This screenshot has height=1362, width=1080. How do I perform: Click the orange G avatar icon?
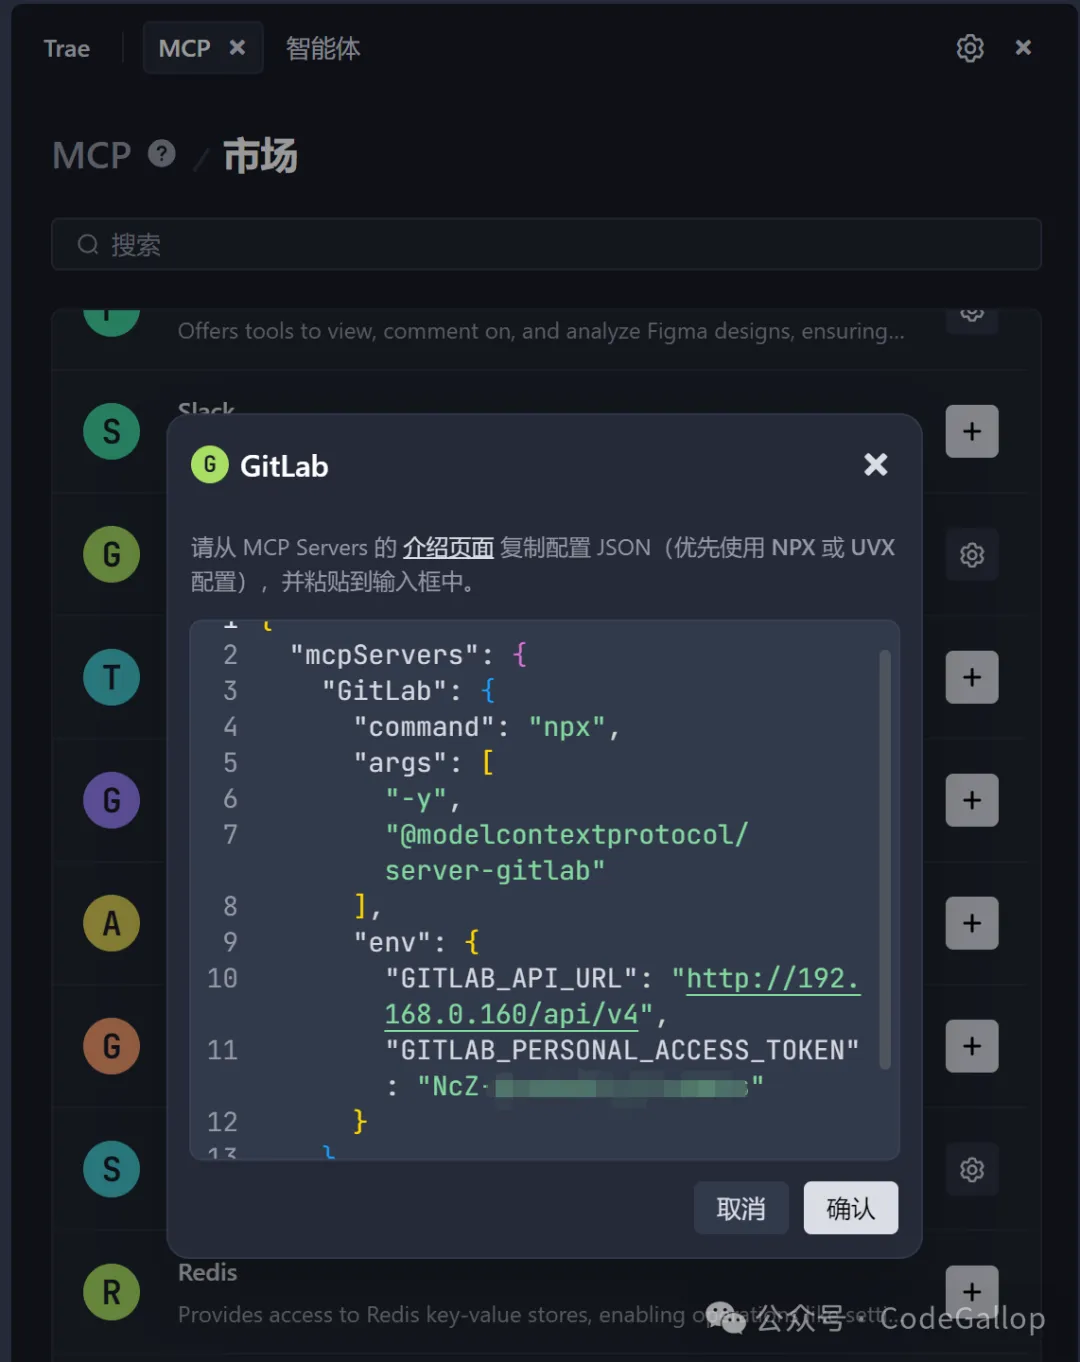[111, 1046]
